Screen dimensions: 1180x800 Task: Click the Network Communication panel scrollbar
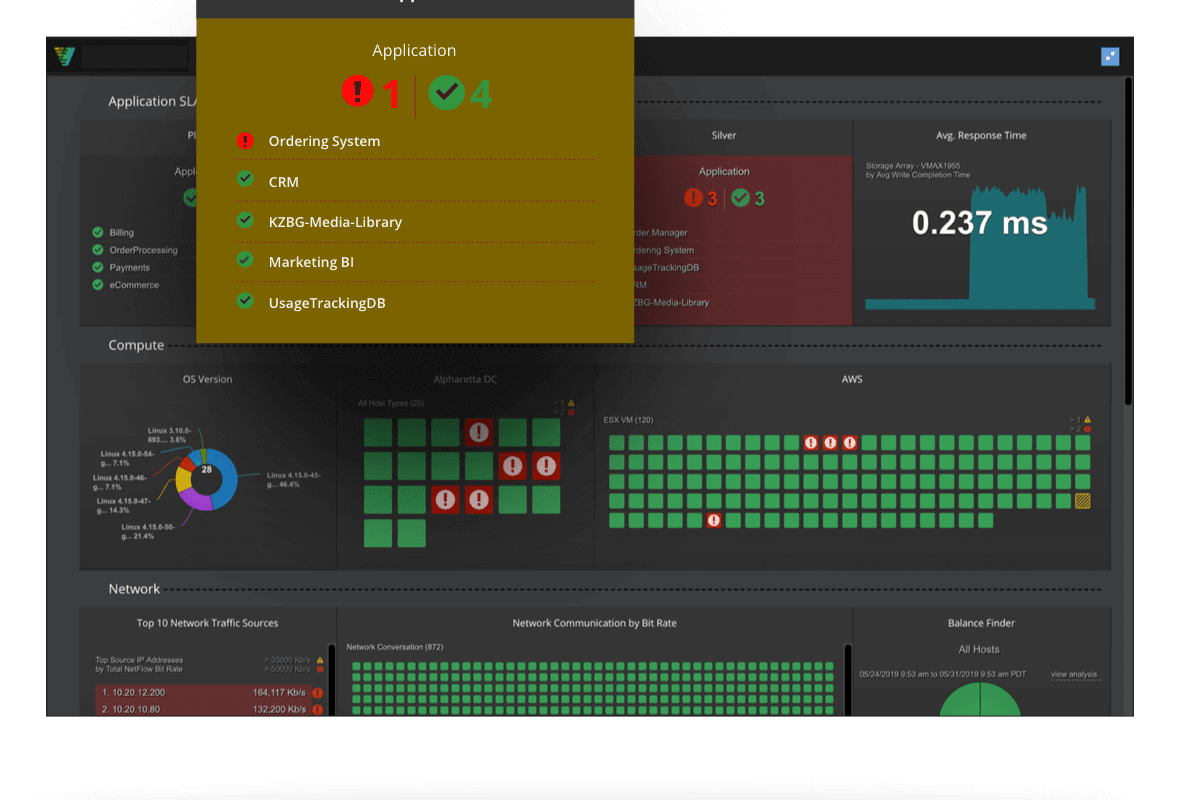(847, 680)
